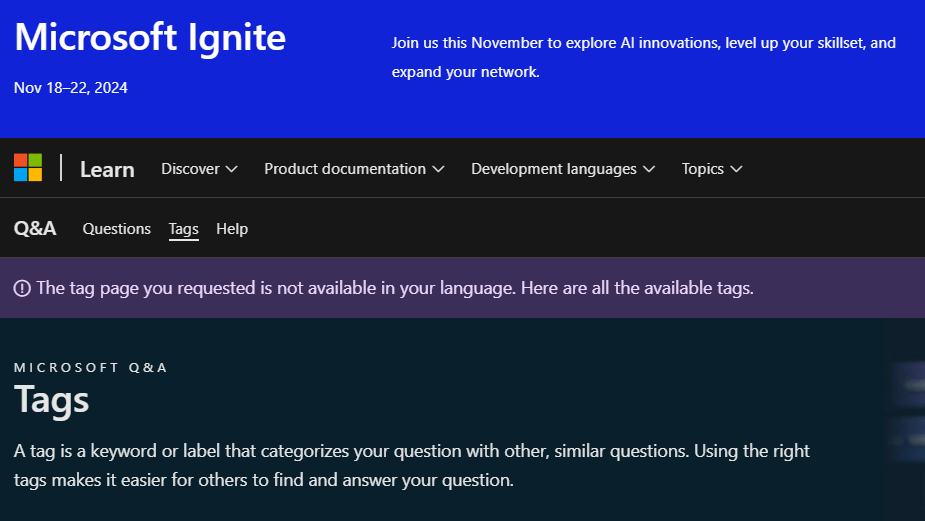Viewport: 925px width, 521px height.
Task: Click the Microsoft logo icon
Action: (x=28, y=168)
